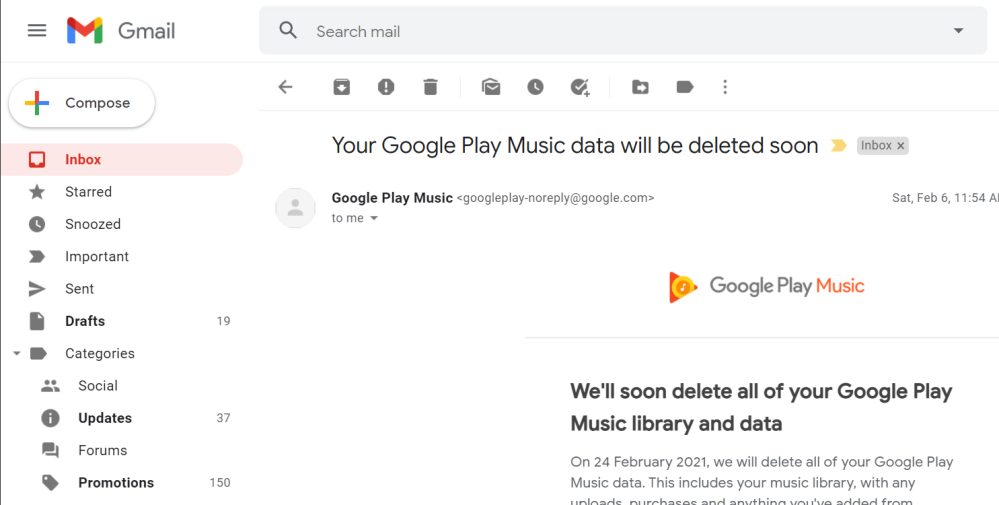This screenshot has width=999, height=505.
Task: Click the Compose button
Action: point(82,103)
